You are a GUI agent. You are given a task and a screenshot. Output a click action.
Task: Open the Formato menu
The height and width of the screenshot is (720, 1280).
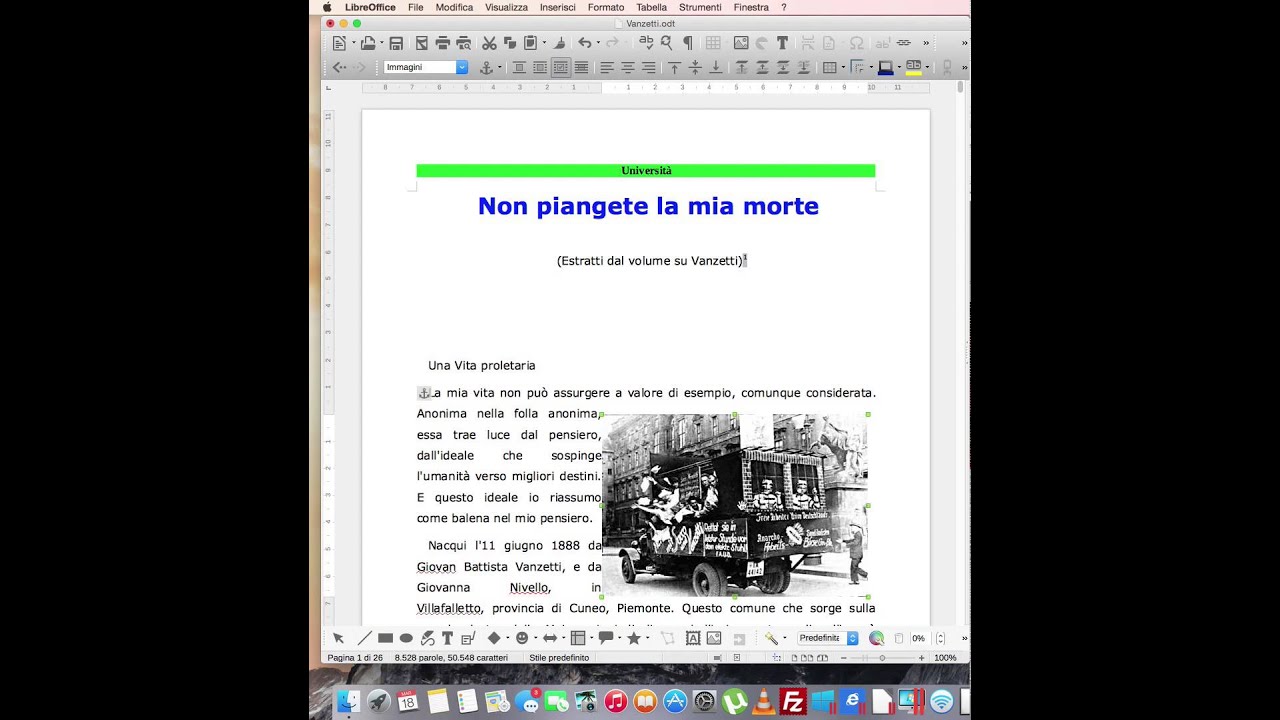coord(605,7)
